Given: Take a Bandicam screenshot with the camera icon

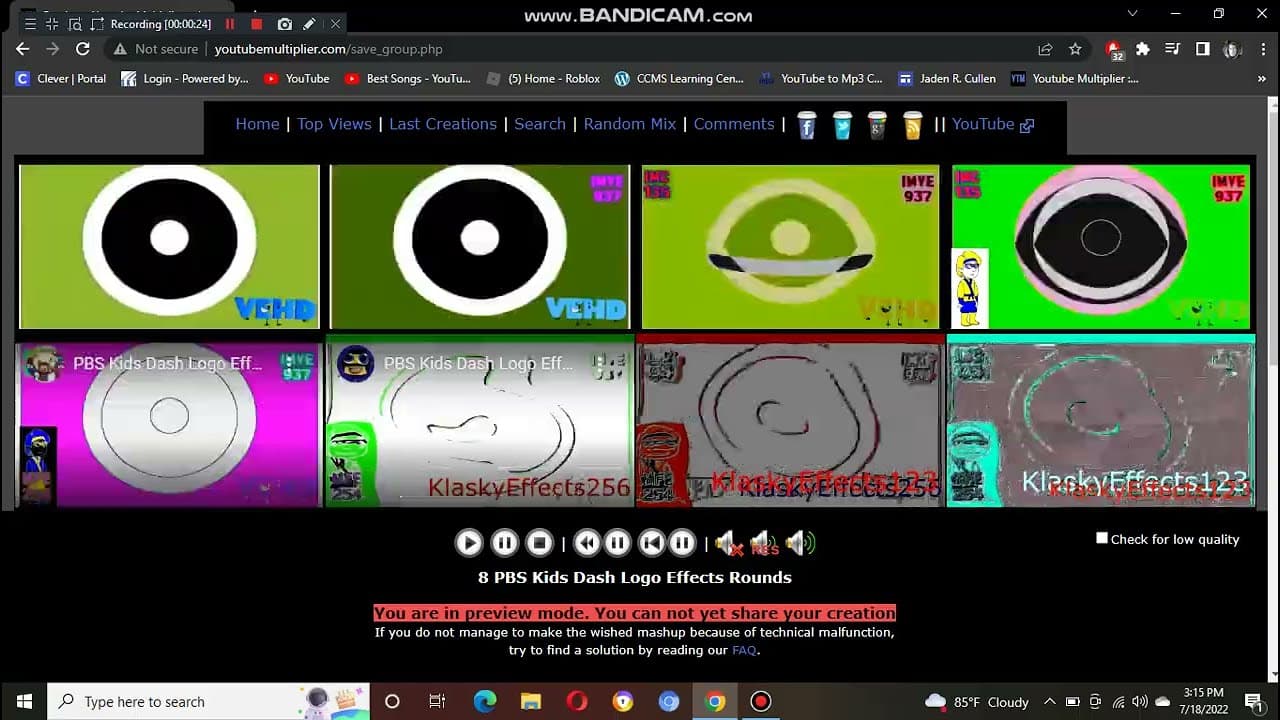Looking at the screenshot, I should (285, 24).
